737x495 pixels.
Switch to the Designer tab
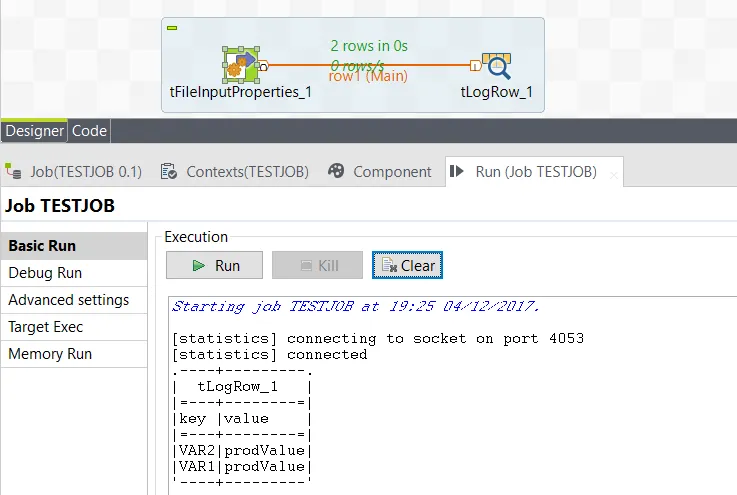coord(34,131)
